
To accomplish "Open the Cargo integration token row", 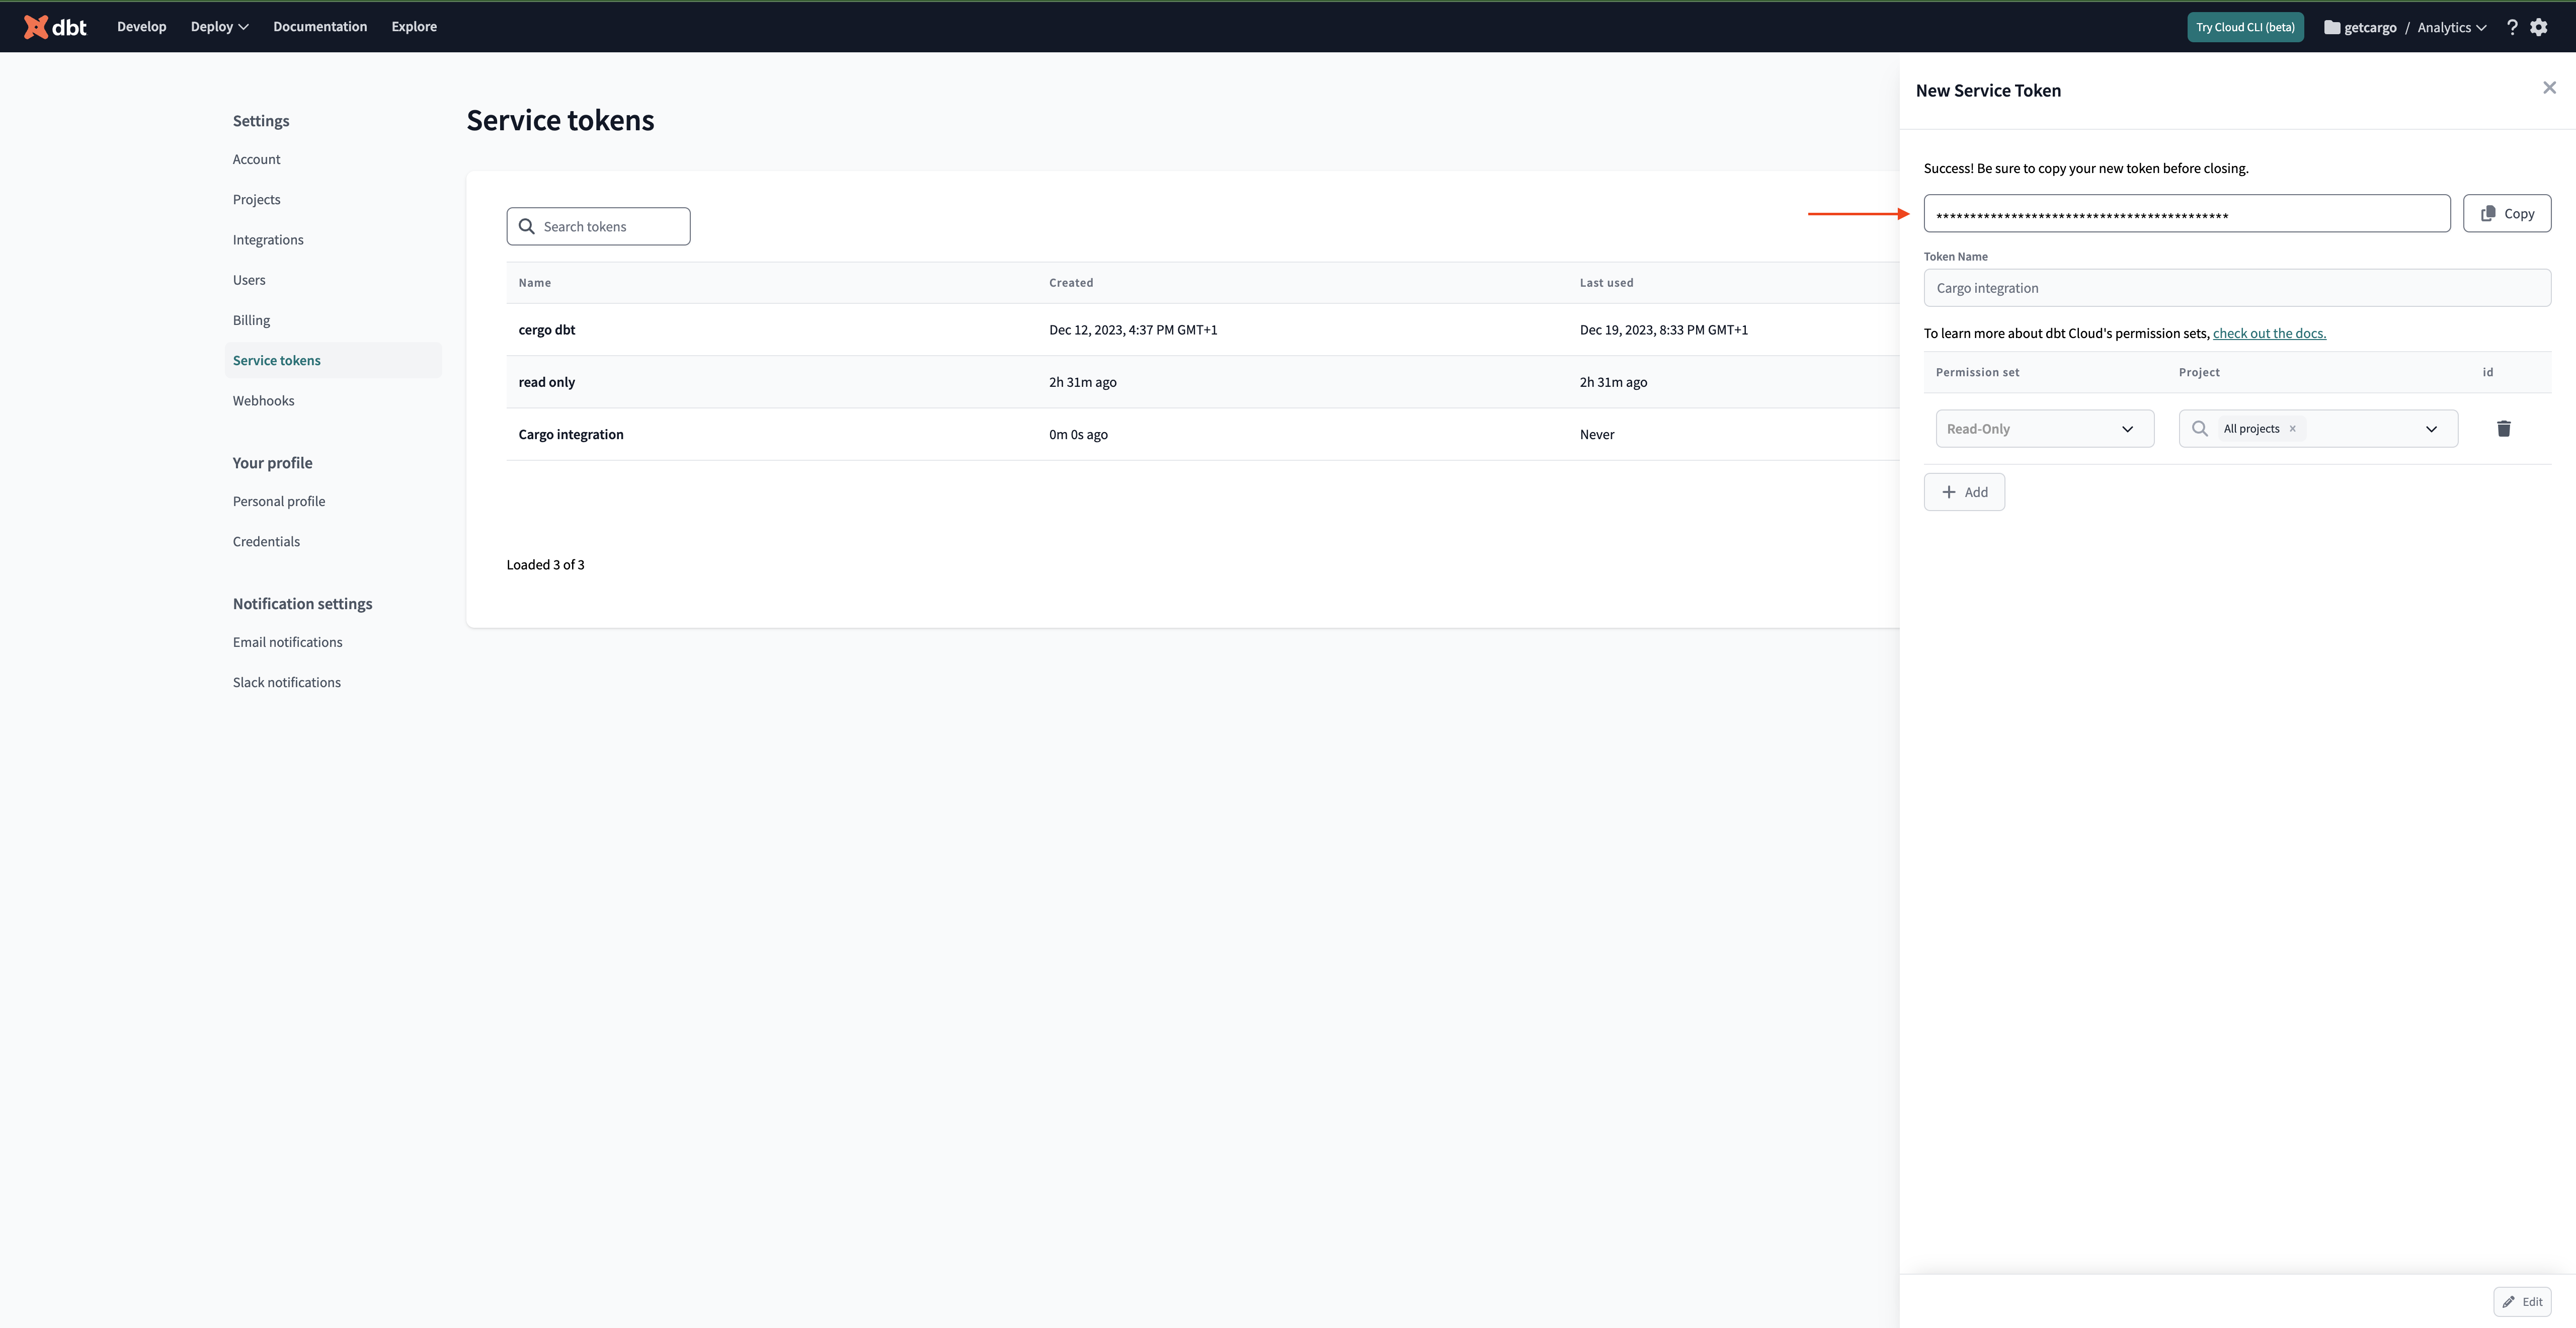I will click(x=1202, y=434).
